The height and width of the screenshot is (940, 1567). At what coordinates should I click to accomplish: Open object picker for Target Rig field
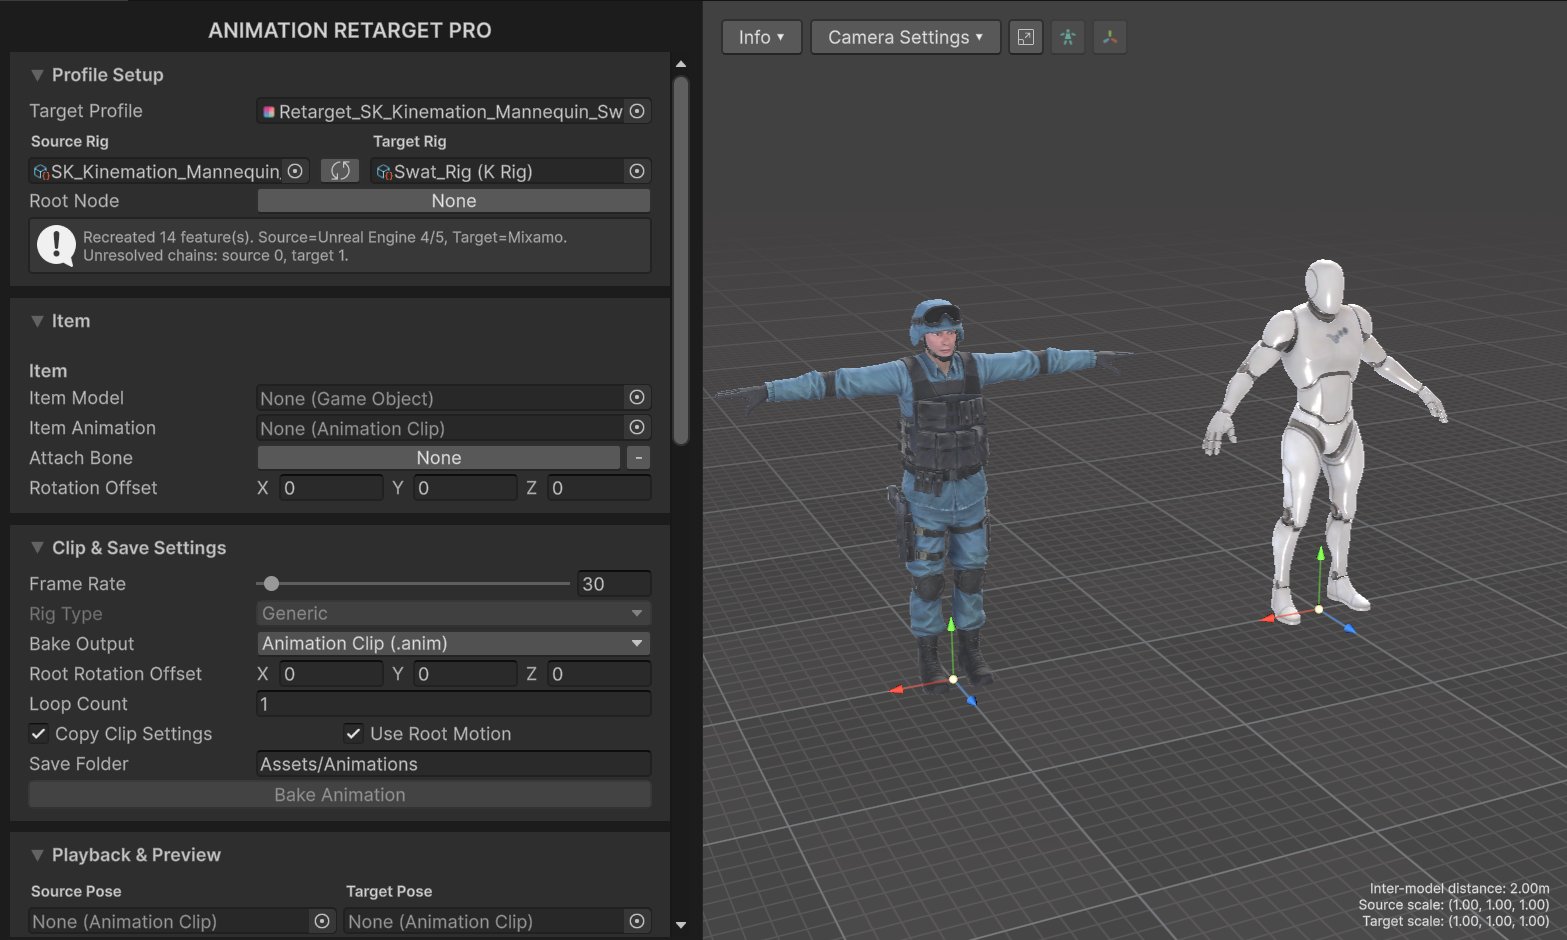pos(637,171)
